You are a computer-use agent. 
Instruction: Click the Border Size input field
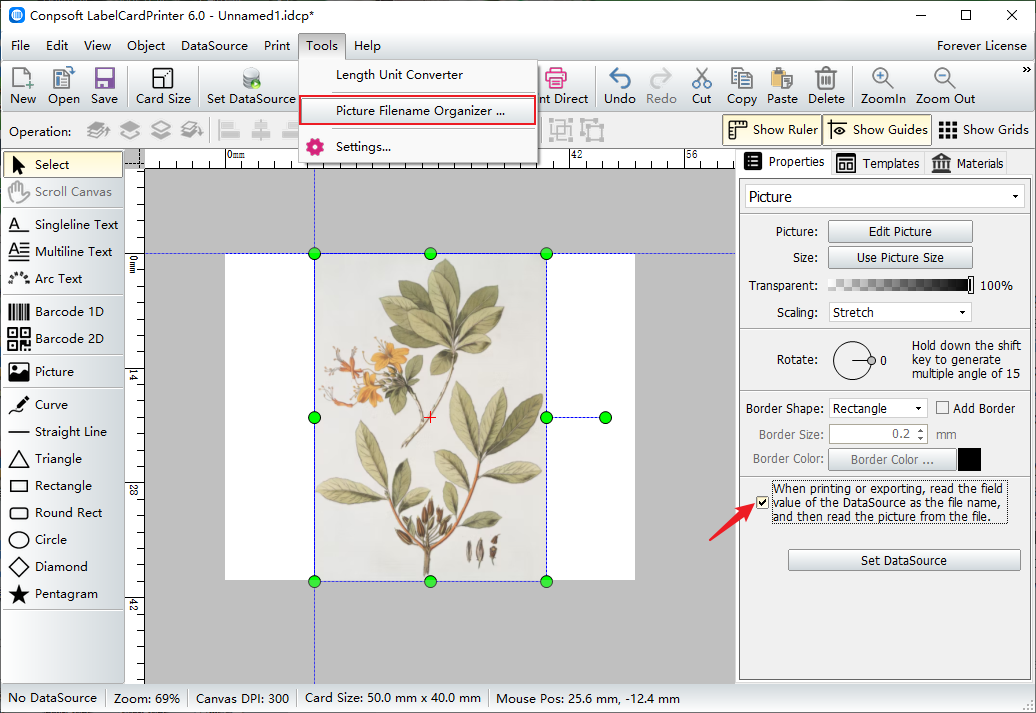click(872, 434)
